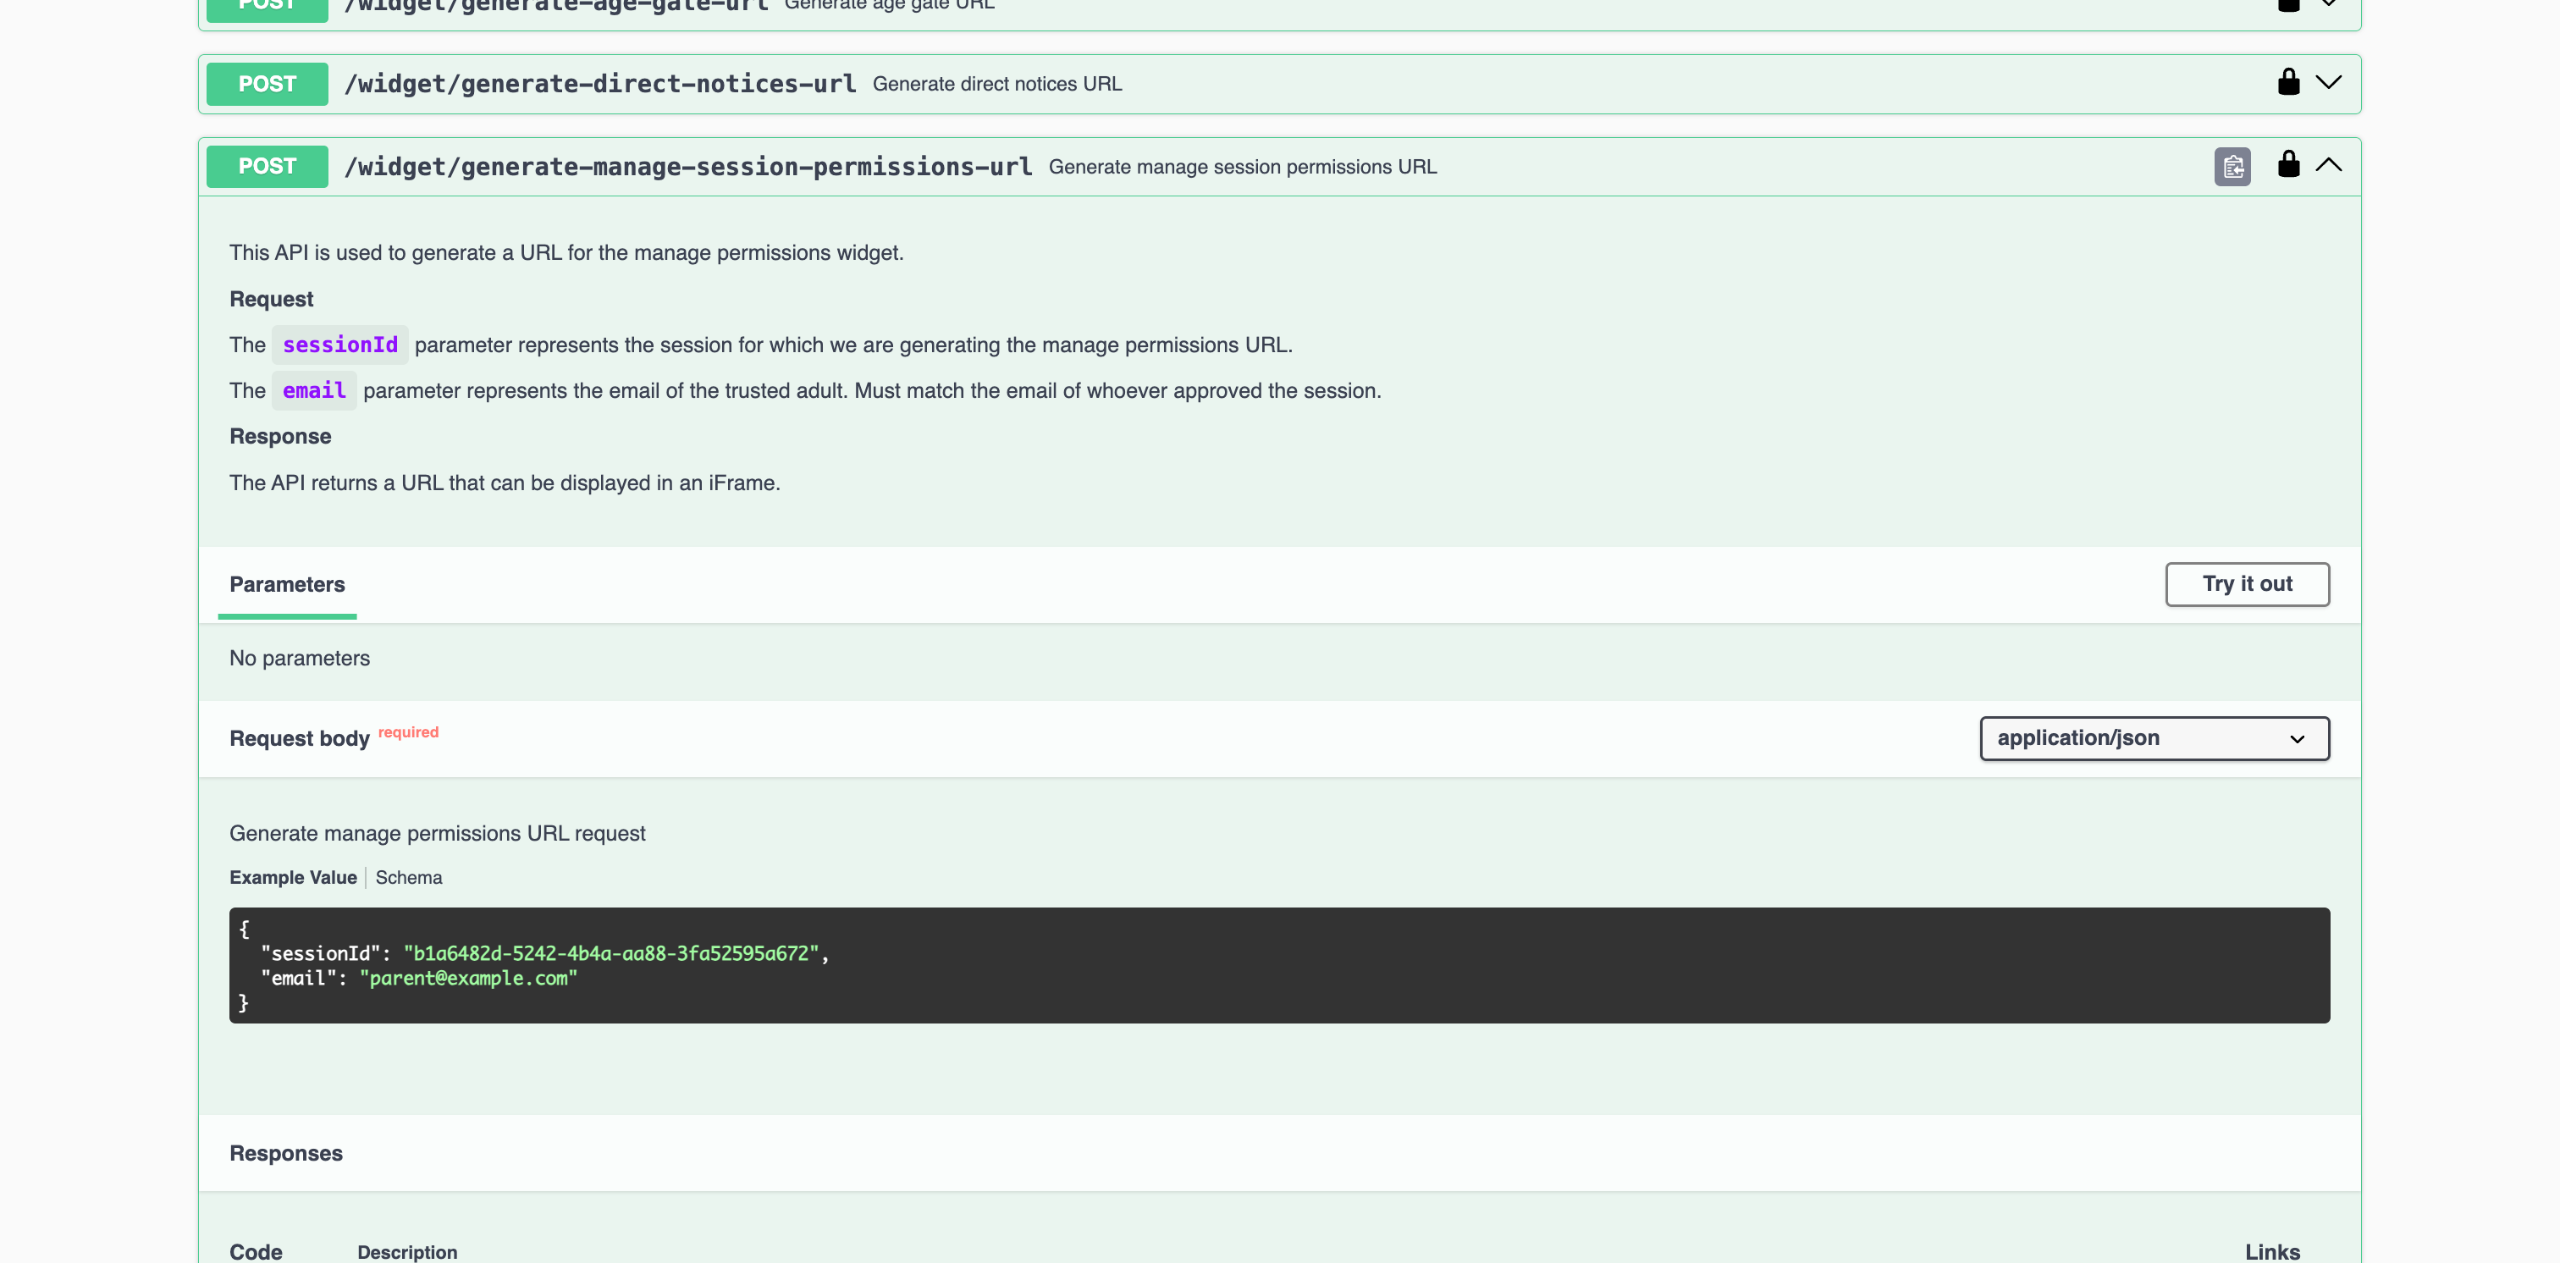Click the sessionId inline code label
This screenshot has width=2560, height=1263.
[x=340, y=345]
